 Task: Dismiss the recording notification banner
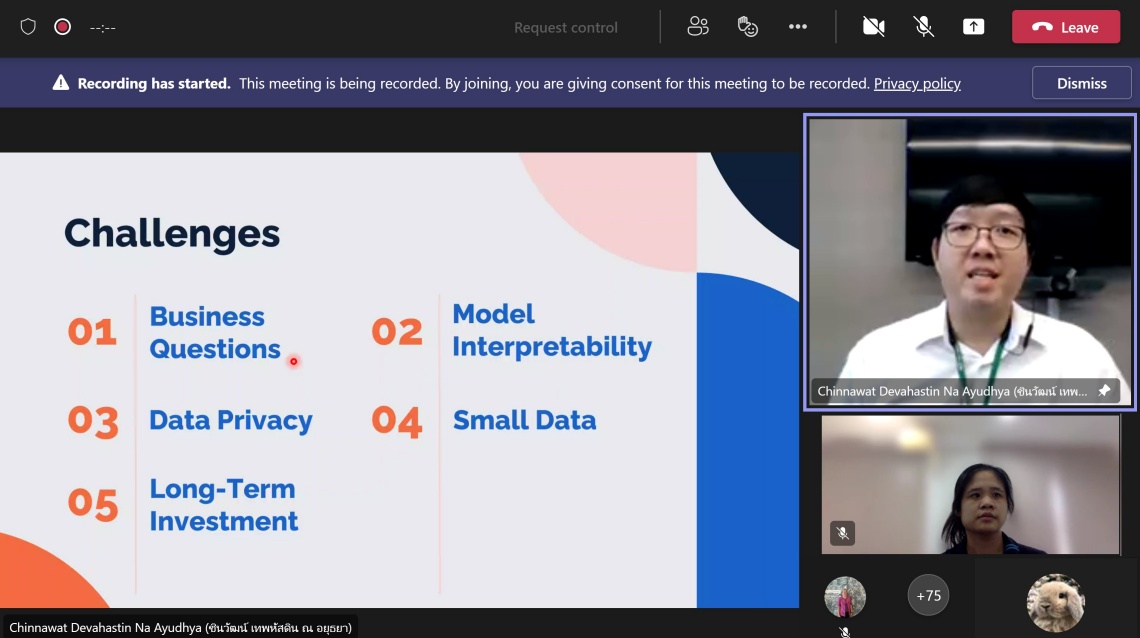pos(1081,84)
